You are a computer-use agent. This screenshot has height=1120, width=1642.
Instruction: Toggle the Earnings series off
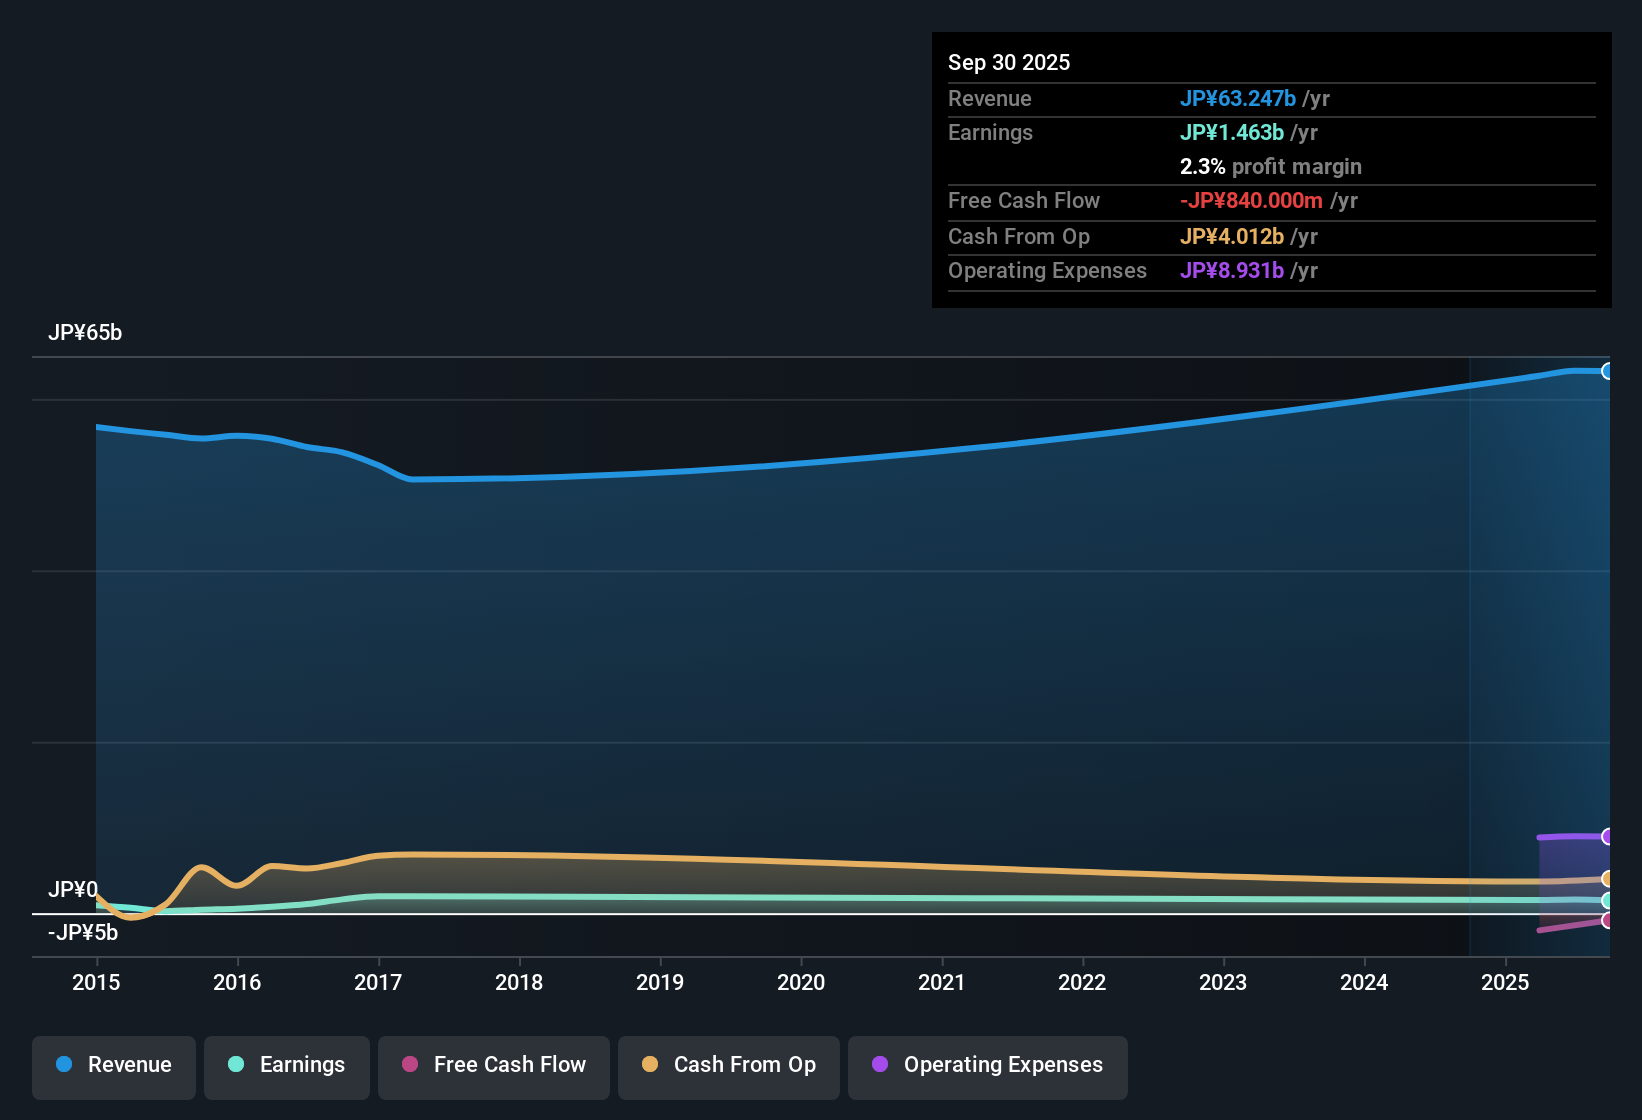(x=287, y=1067)
